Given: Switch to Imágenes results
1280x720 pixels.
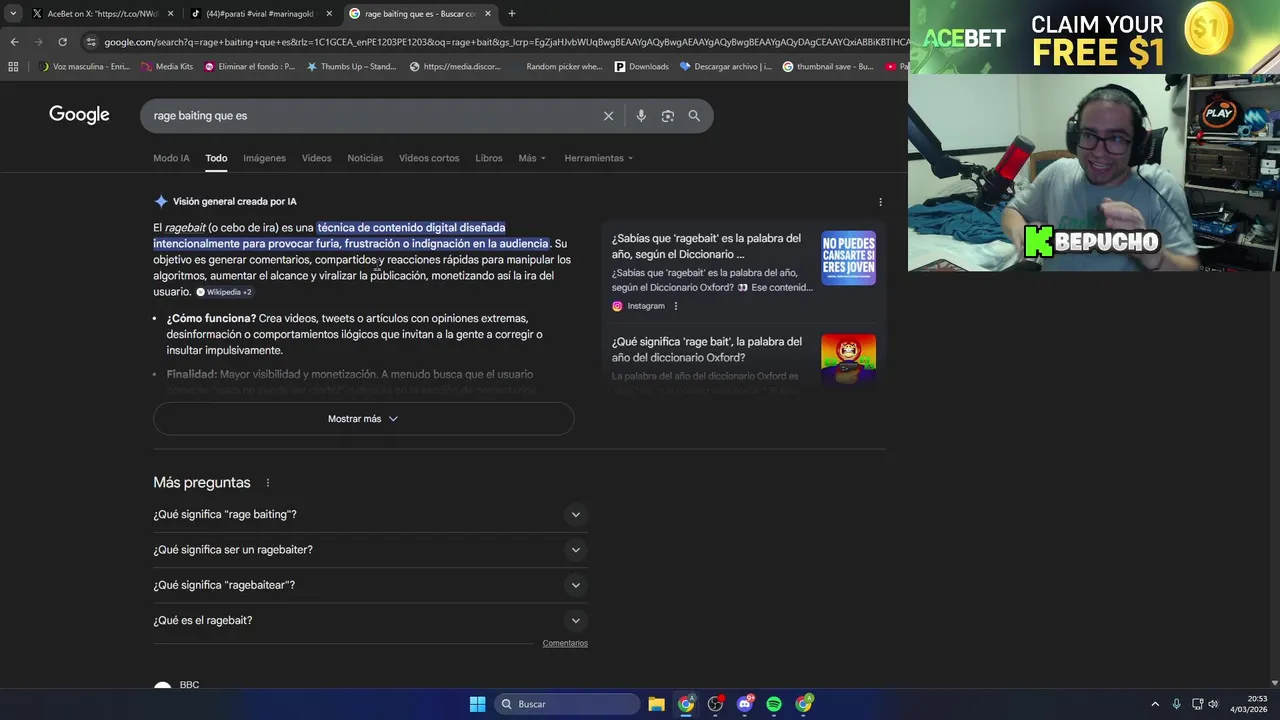Looking at the screenshot, I should point(264,158).
